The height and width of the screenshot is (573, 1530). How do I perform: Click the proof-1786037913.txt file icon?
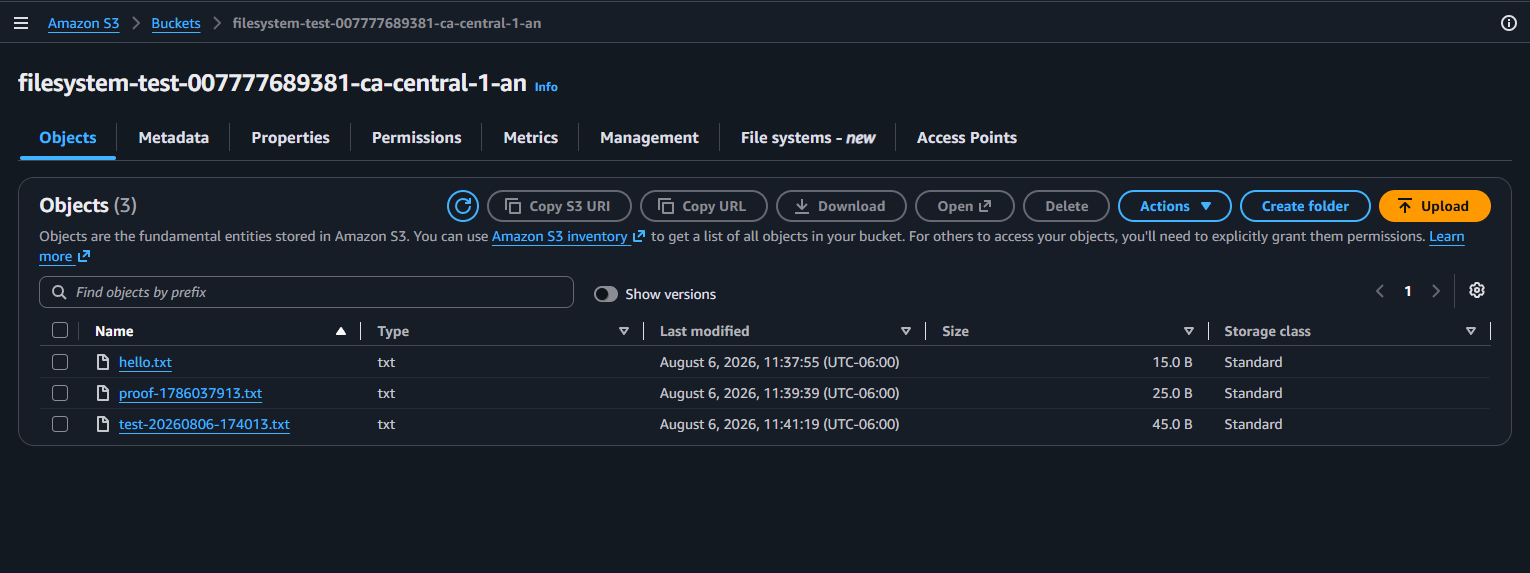coord(102,393)
